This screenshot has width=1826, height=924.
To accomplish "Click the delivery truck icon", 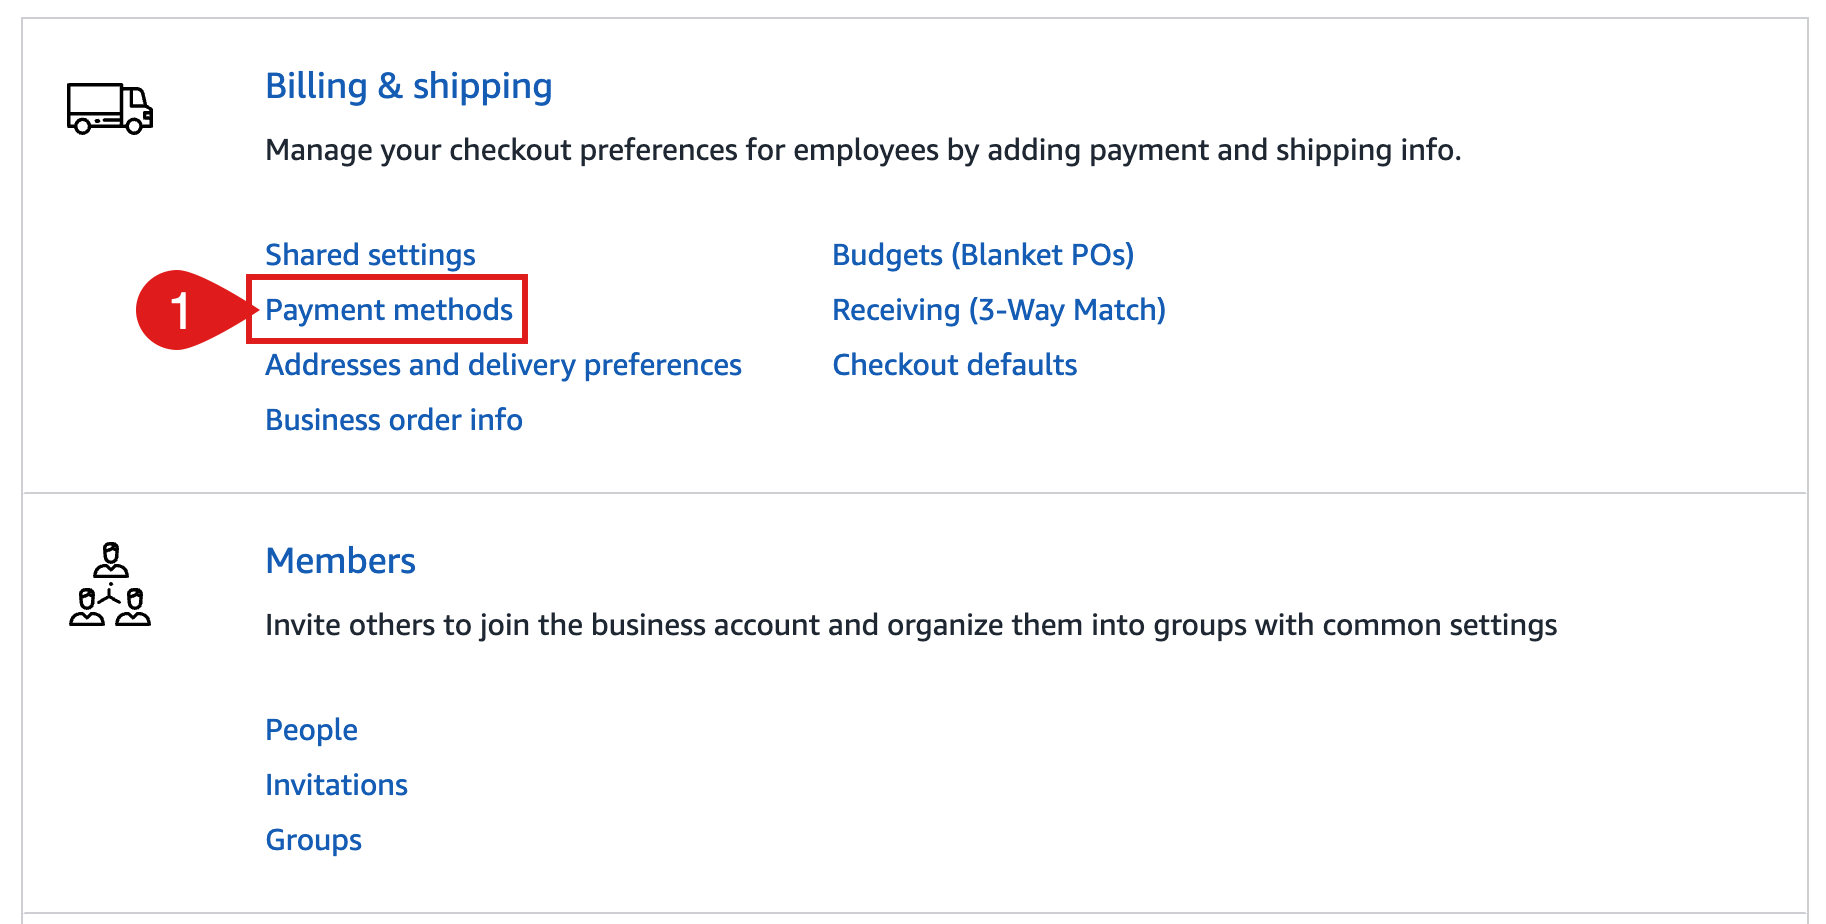I will pyautogui.click(x=110, y=109).
